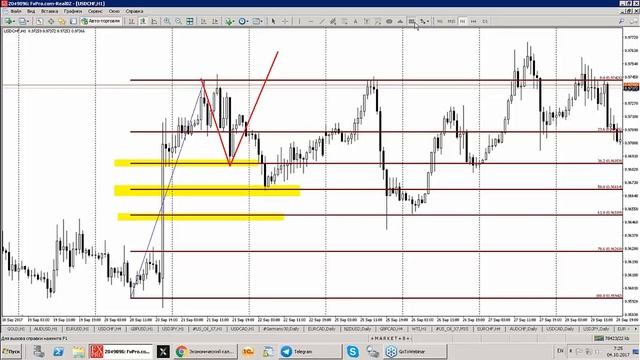Select the equidistant channel tool
640x360 pixels.
click(333, 21)
